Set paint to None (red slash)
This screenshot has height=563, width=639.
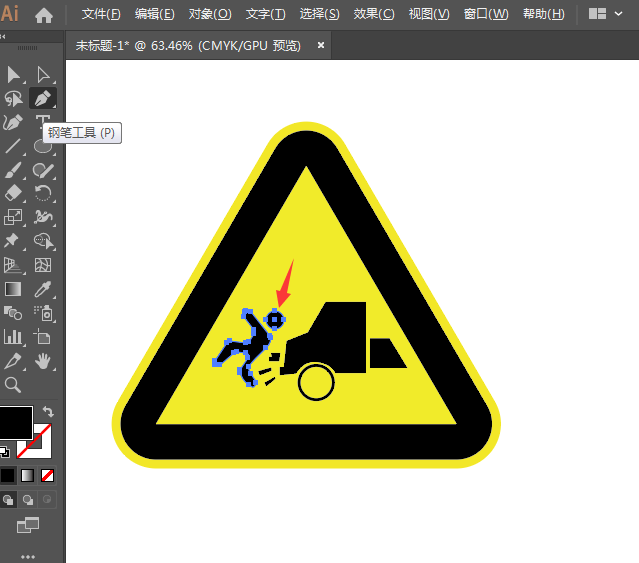click(47, 475)
